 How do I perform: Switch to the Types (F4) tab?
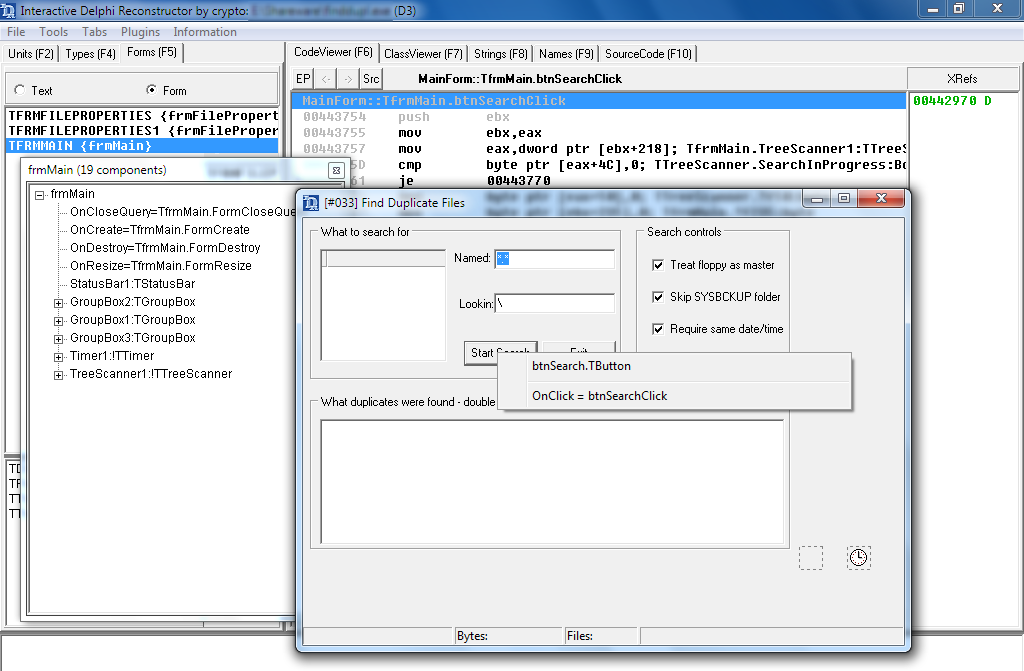91,54
